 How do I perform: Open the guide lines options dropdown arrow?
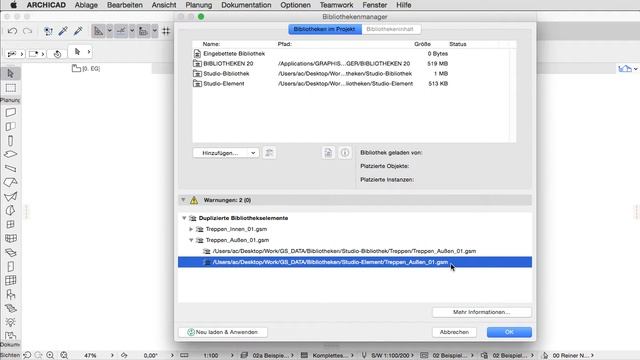109,31
